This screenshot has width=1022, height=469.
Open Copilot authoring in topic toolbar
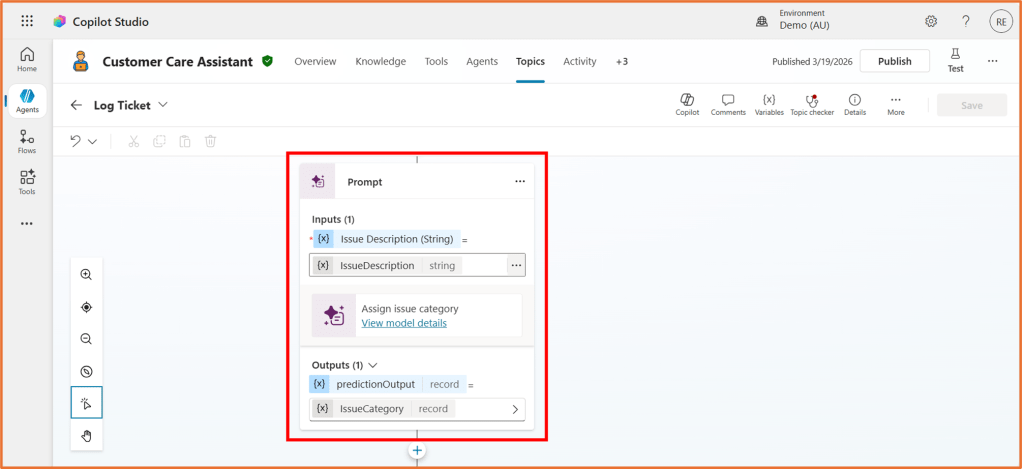[687, 105]
